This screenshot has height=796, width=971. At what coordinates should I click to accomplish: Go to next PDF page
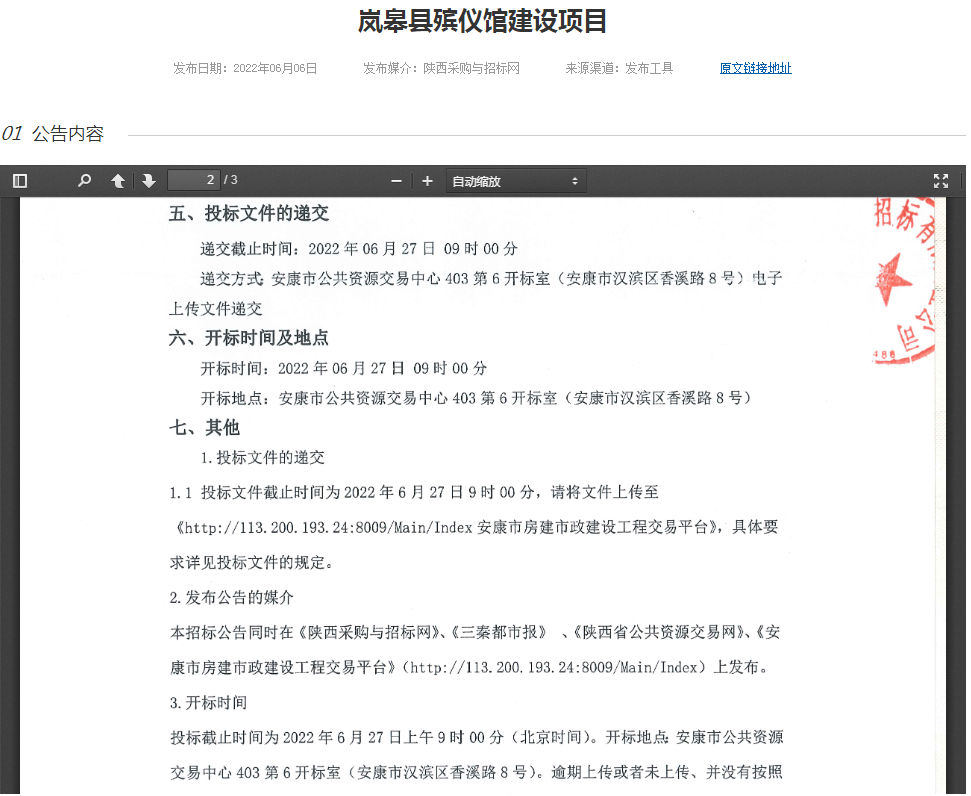coord(149,181)
